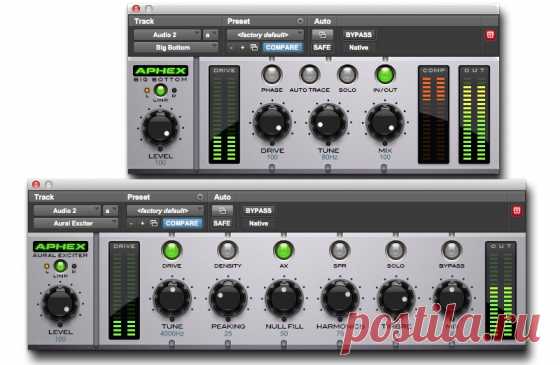The image size is (560, 365).
Task: Open Audio 2 track selector in Big Bottom window
Action: 167,35
